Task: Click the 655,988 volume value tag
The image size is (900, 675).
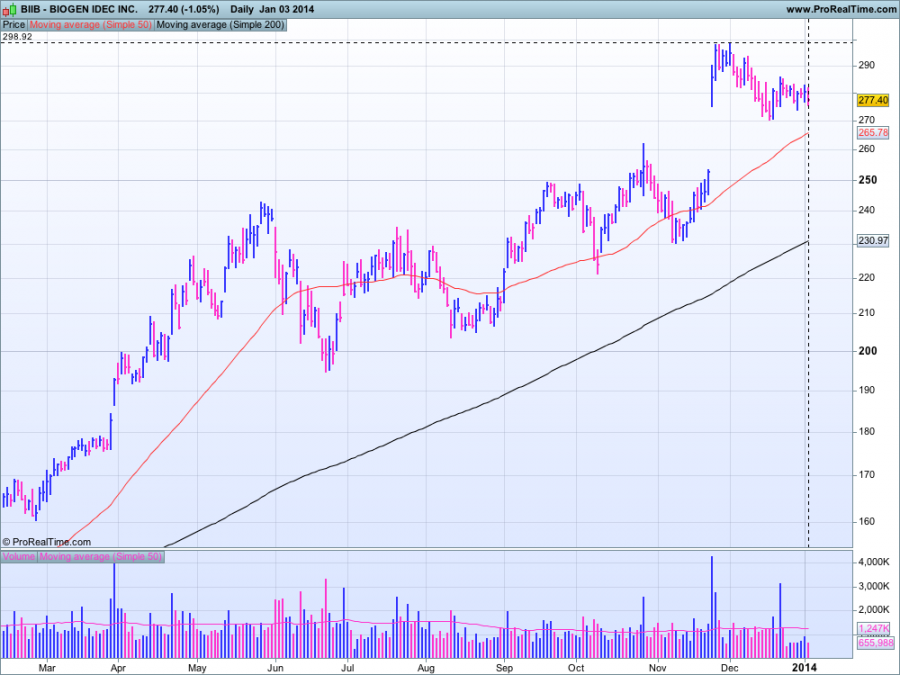Action: tap(874, 643)
